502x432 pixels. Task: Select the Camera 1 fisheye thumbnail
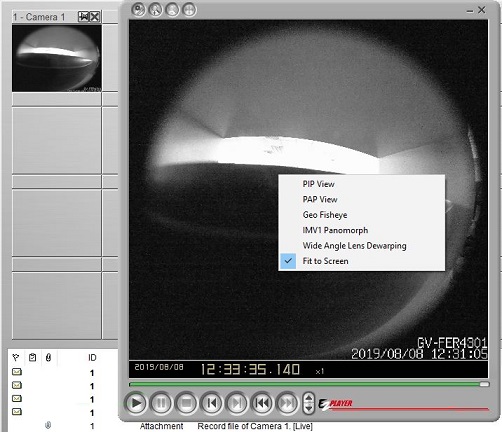(x=57, y=58)
